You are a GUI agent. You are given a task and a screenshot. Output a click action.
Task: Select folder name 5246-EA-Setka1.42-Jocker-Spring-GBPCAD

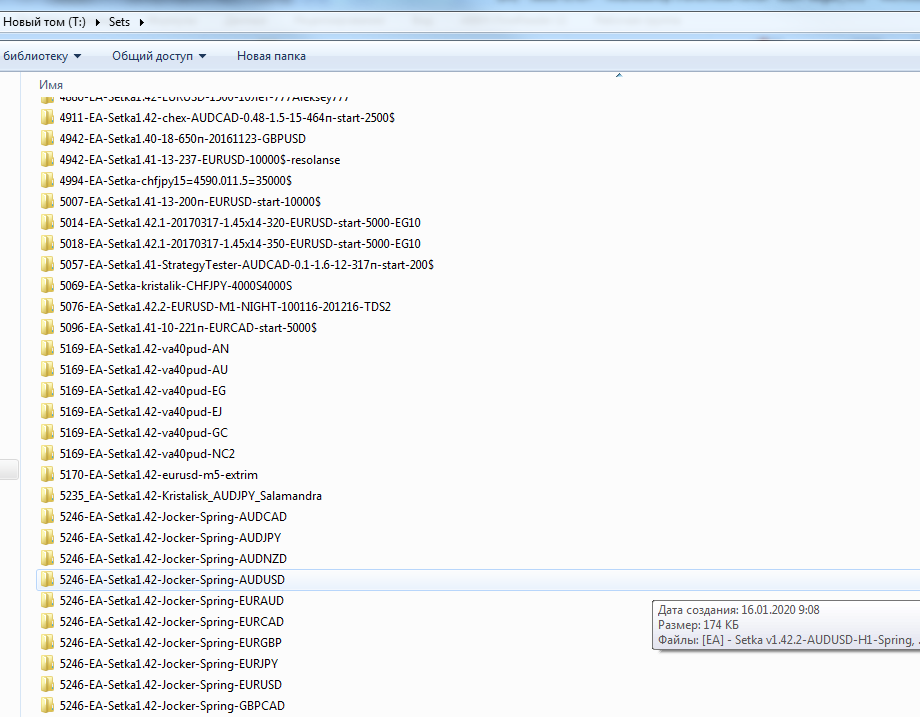172,706
